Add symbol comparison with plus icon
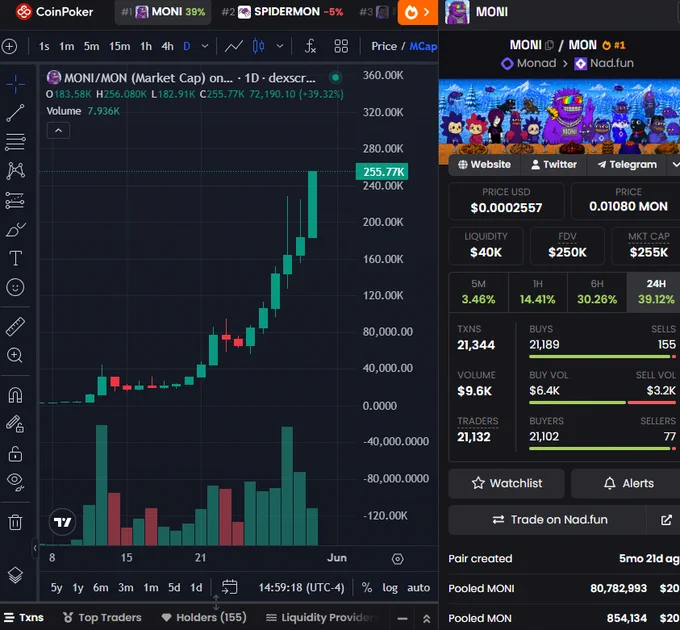Viewport: 680px width, 630px height. [x=10, y=46]
